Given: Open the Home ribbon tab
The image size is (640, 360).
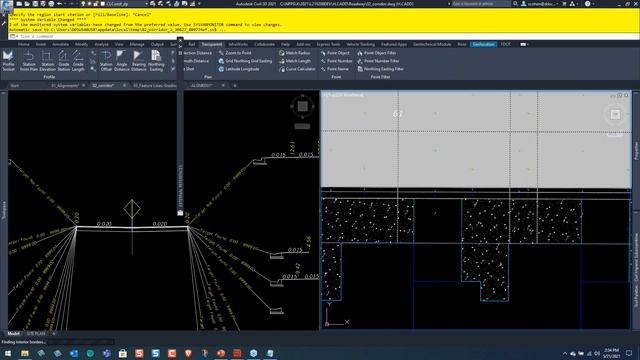Looking at the screenshot, I should click(24, 44).
